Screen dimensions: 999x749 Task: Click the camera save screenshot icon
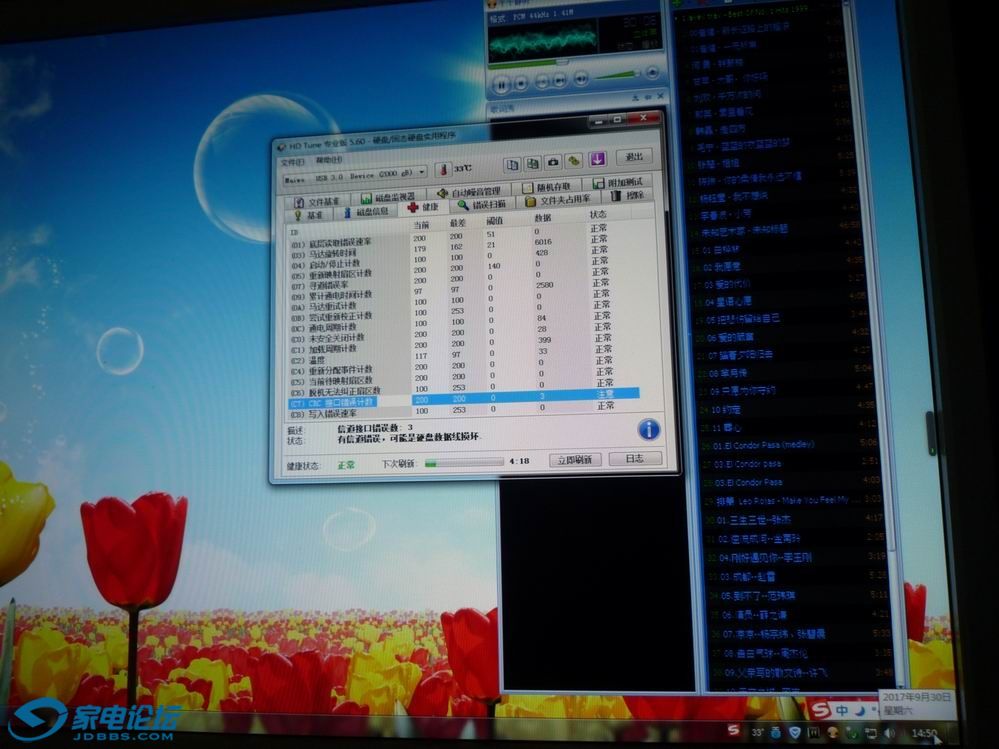[553, 162]
